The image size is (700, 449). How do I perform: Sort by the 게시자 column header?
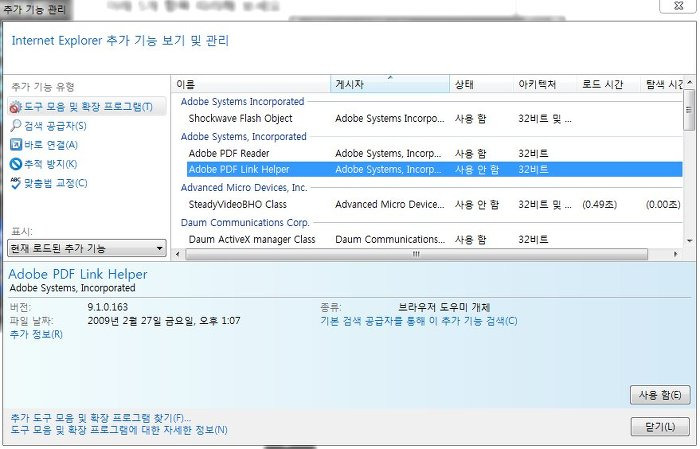pyautogui.click(x=390, y=84)
